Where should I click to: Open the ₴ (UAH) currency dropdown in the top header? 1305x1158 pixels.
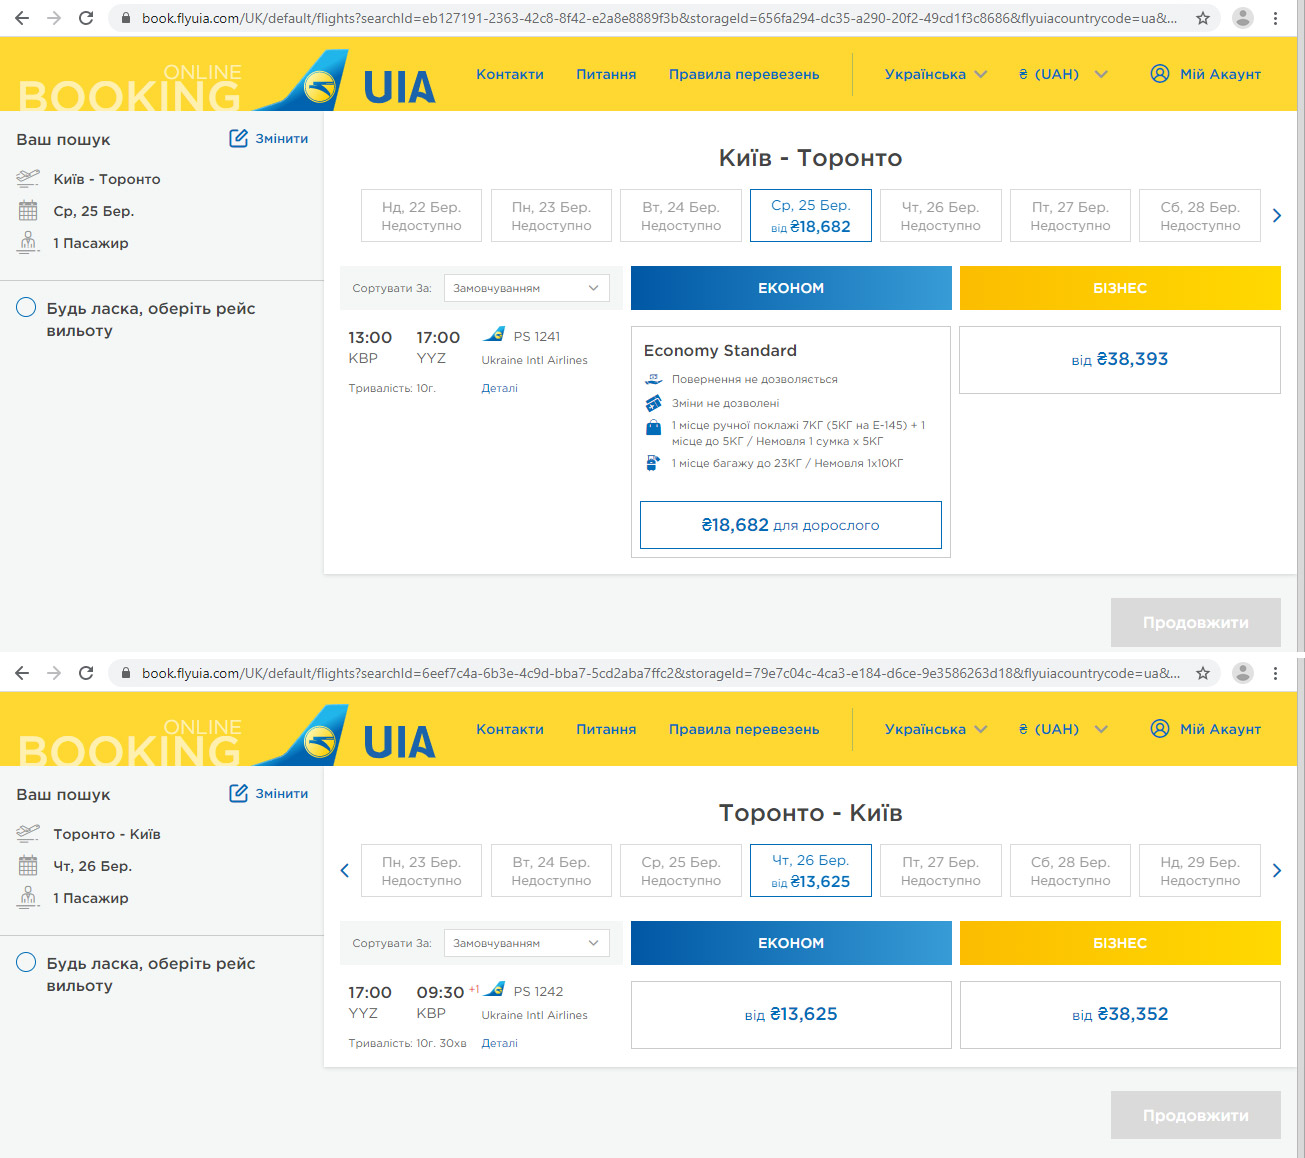(1063, 74)
